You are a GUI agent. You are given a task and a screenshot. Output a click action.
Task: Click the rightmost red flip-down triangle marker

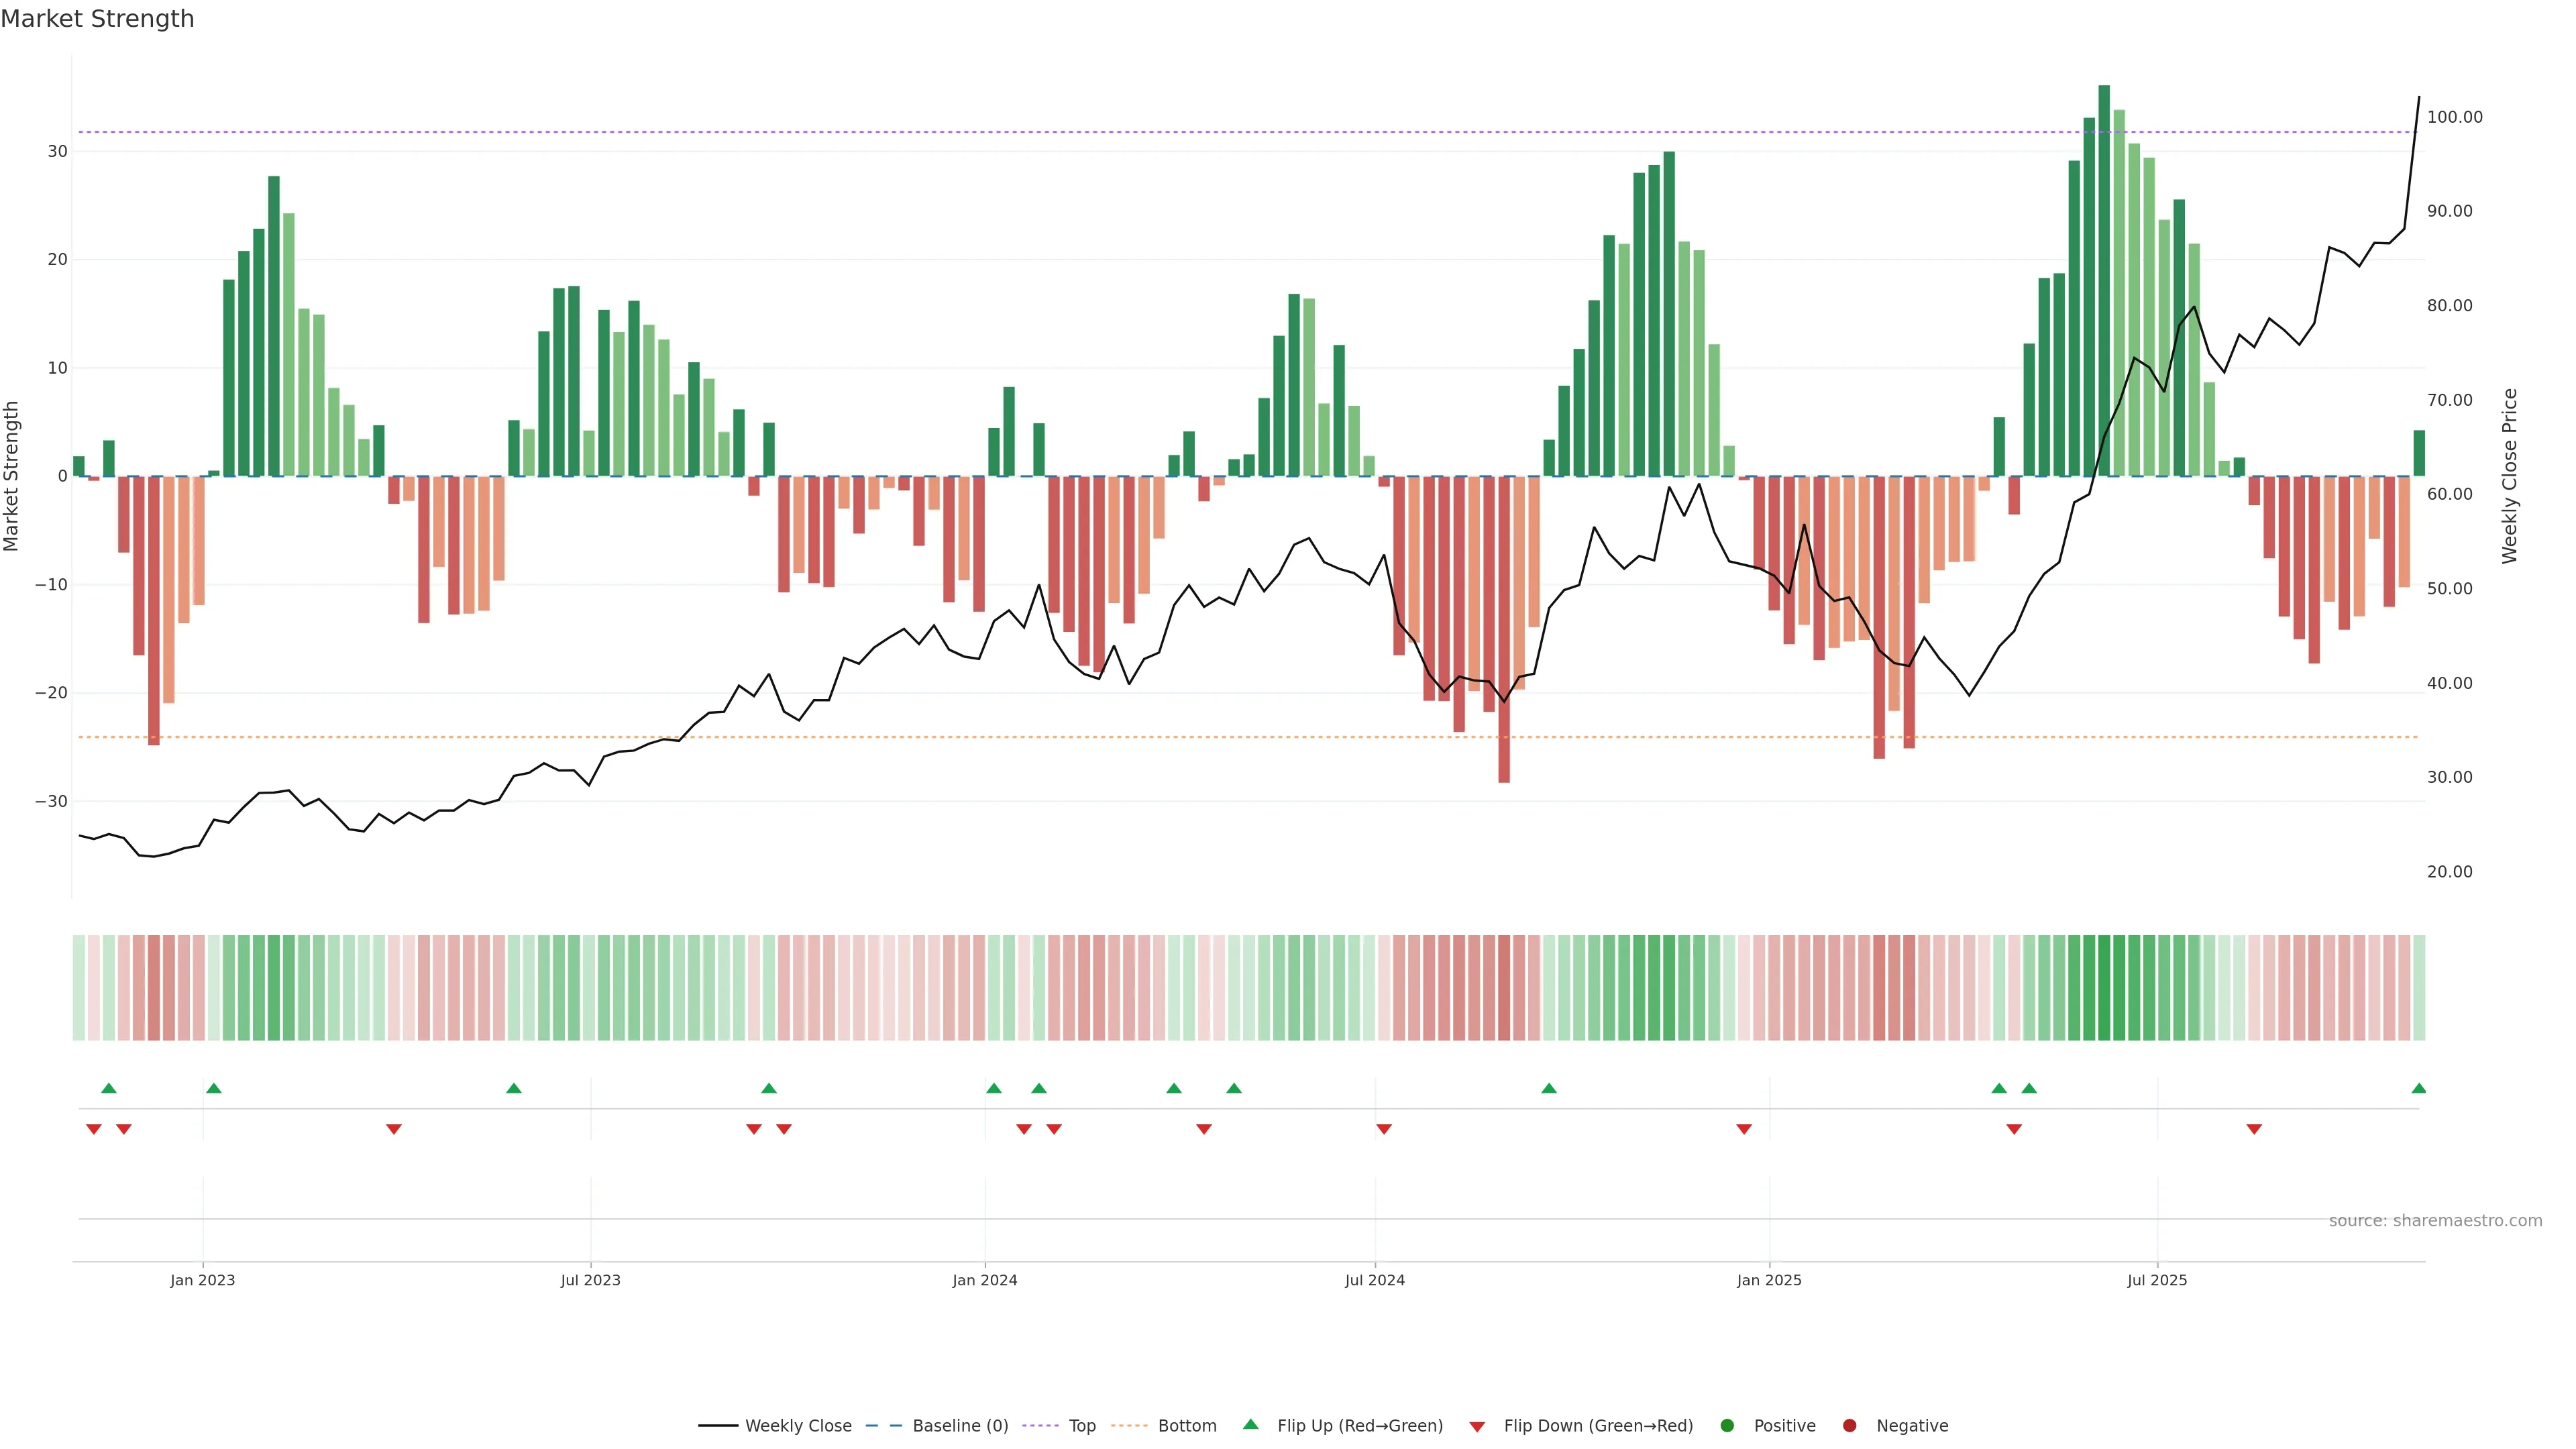coord(2254,1129)
